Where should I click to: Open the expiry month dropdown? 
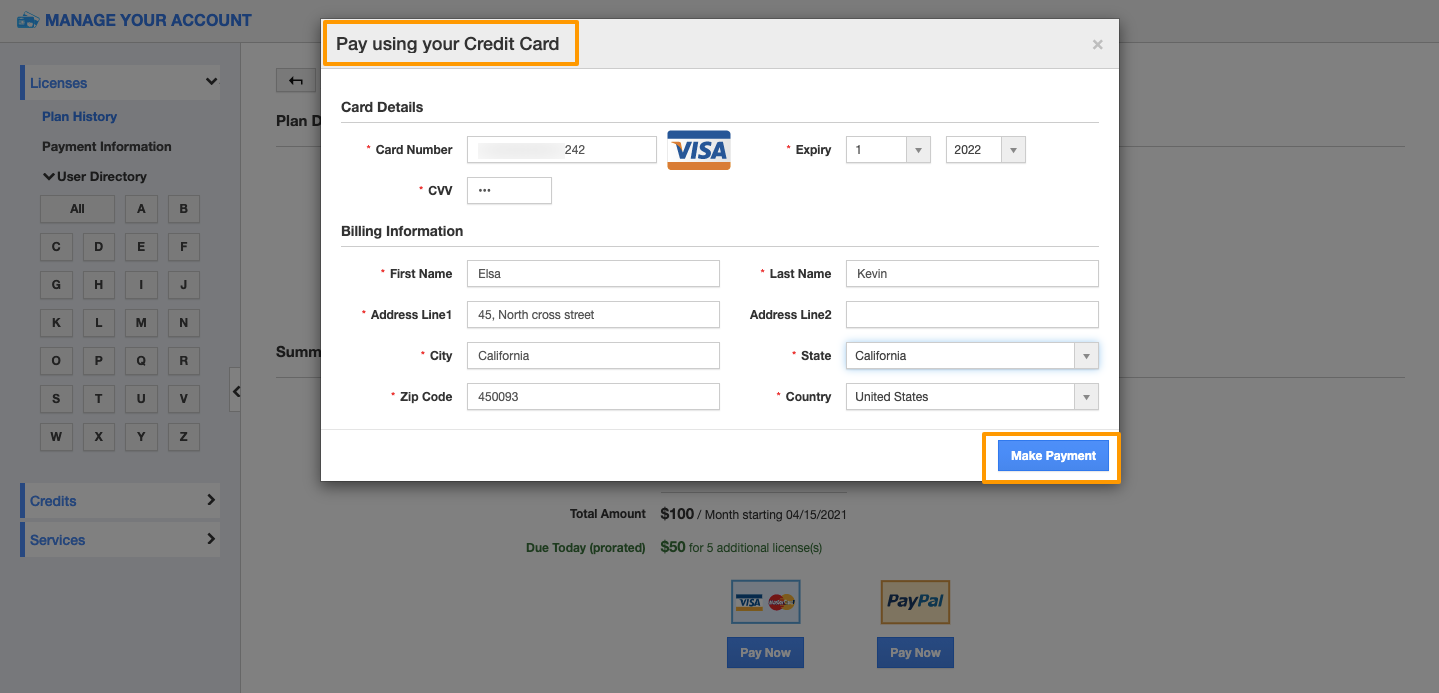(x=918, y=150)
